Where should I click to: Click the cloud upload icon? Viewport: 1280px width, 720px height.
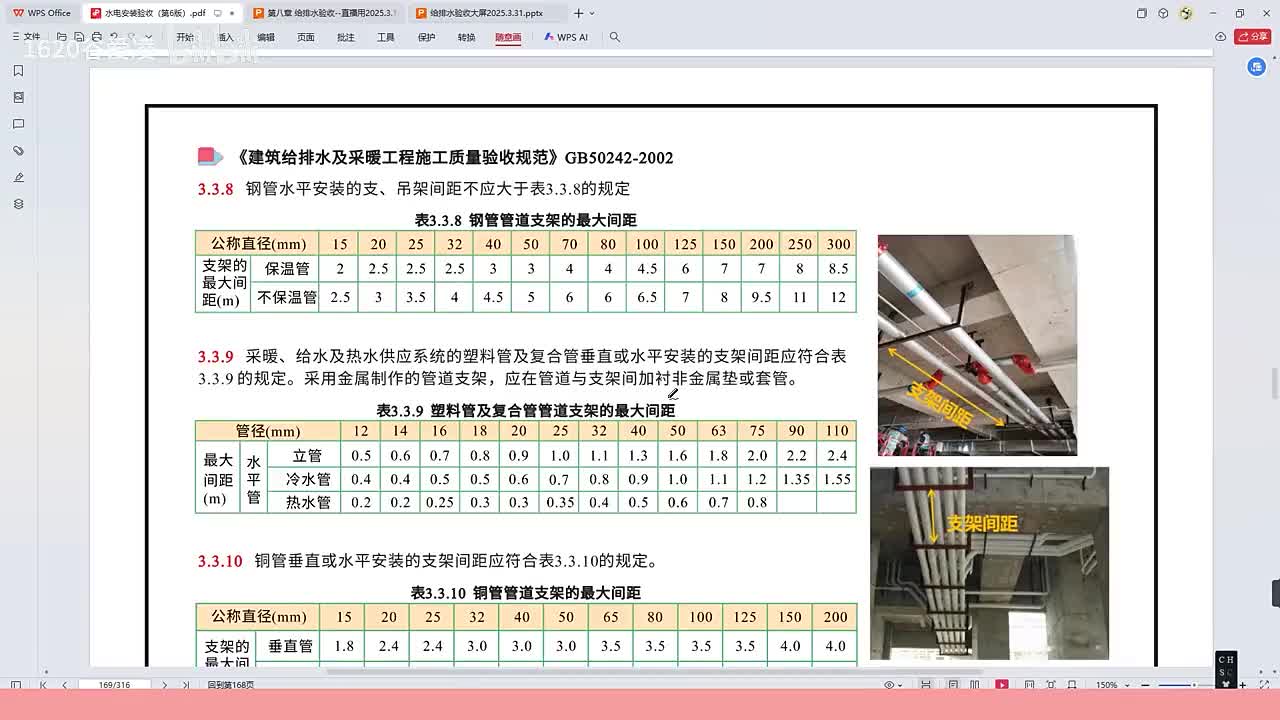click(1221, 37)
